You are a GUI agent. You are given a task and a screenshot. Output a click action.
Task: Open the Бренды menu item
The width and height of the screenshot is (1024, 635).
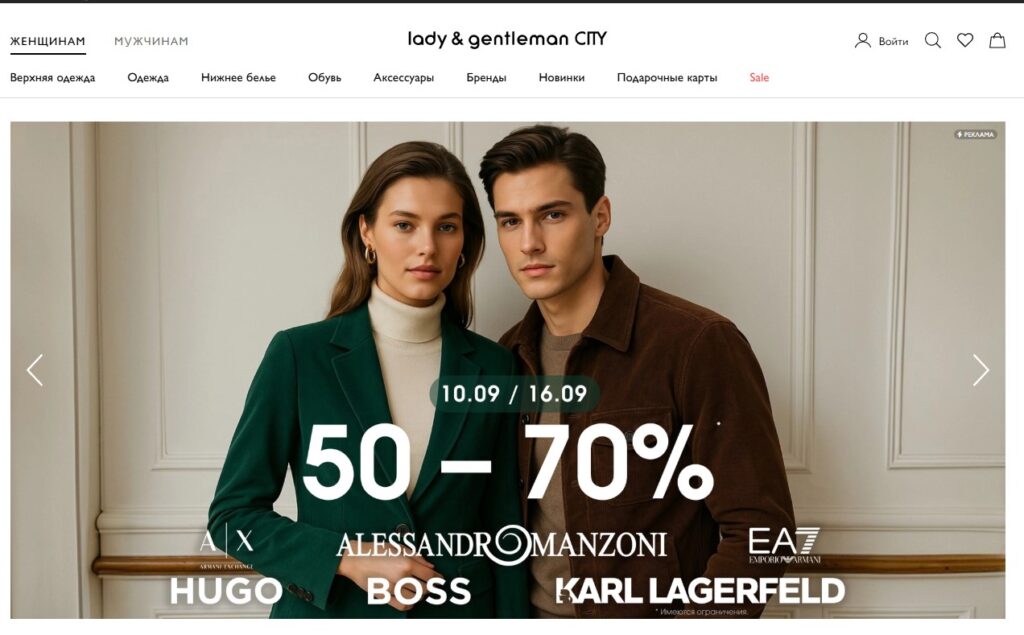click(x=486, y=78)
